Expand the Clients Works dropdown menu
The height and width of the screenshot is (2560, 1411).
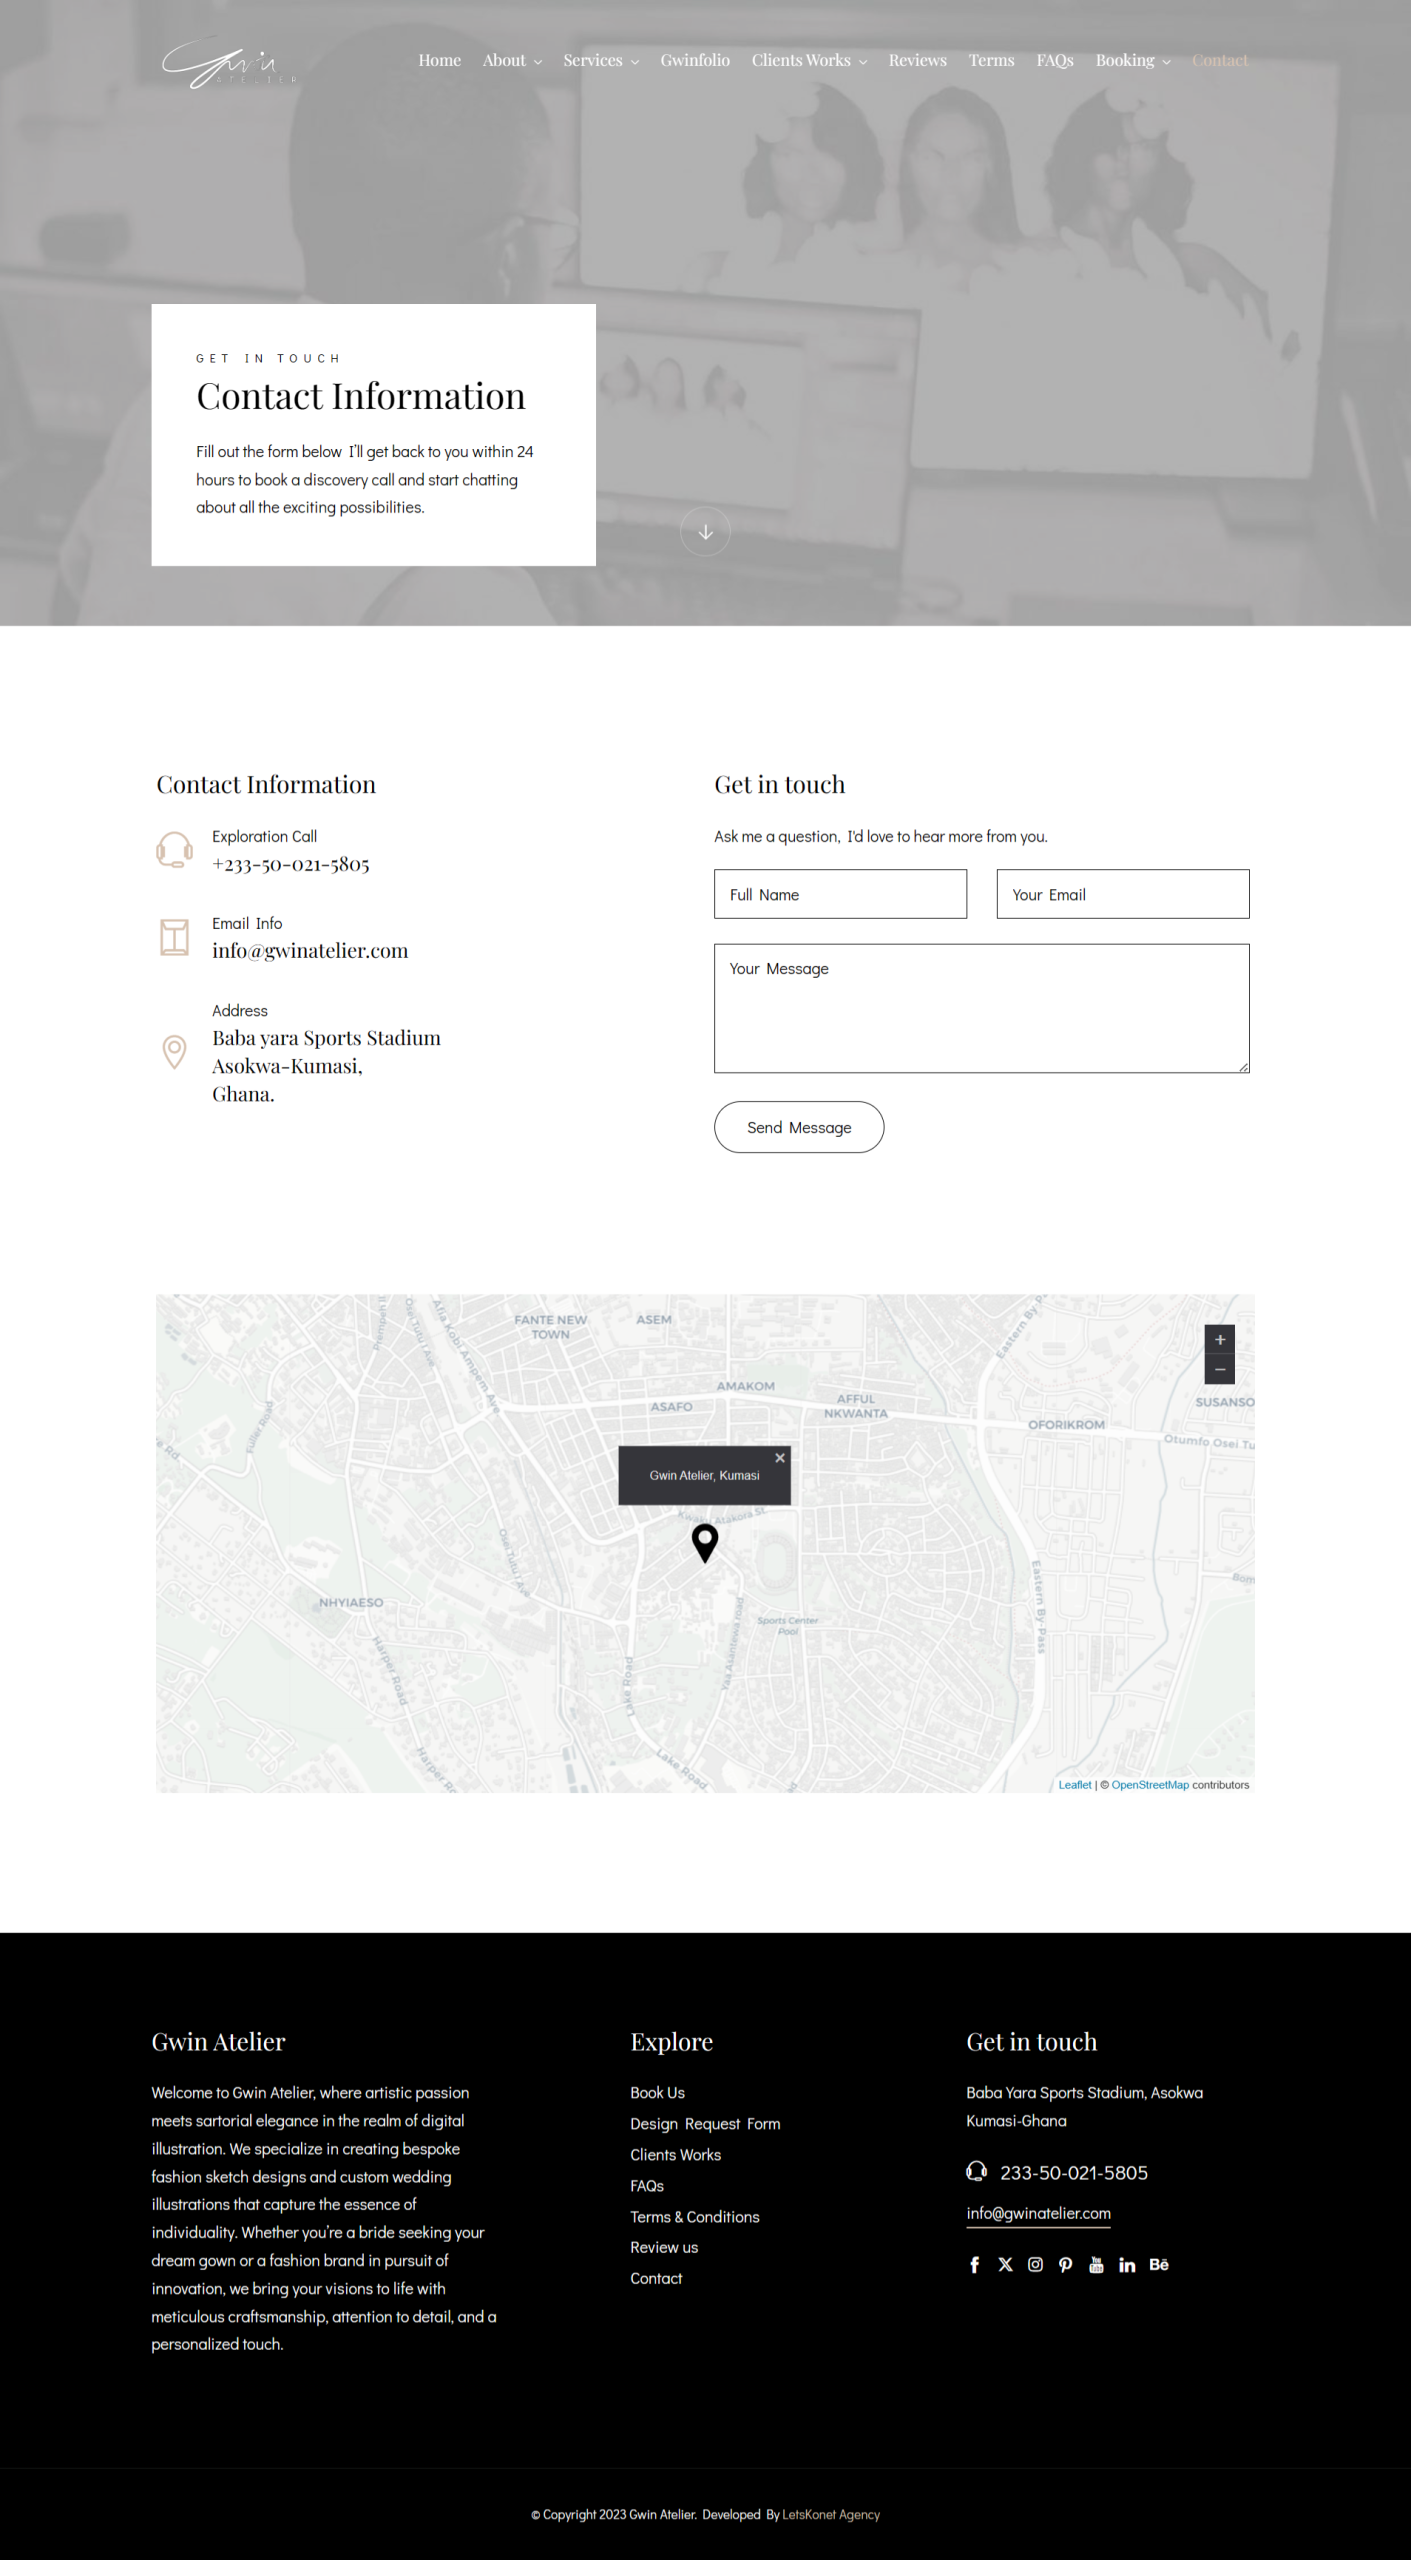pyautogui.click(x=810, y=61)
